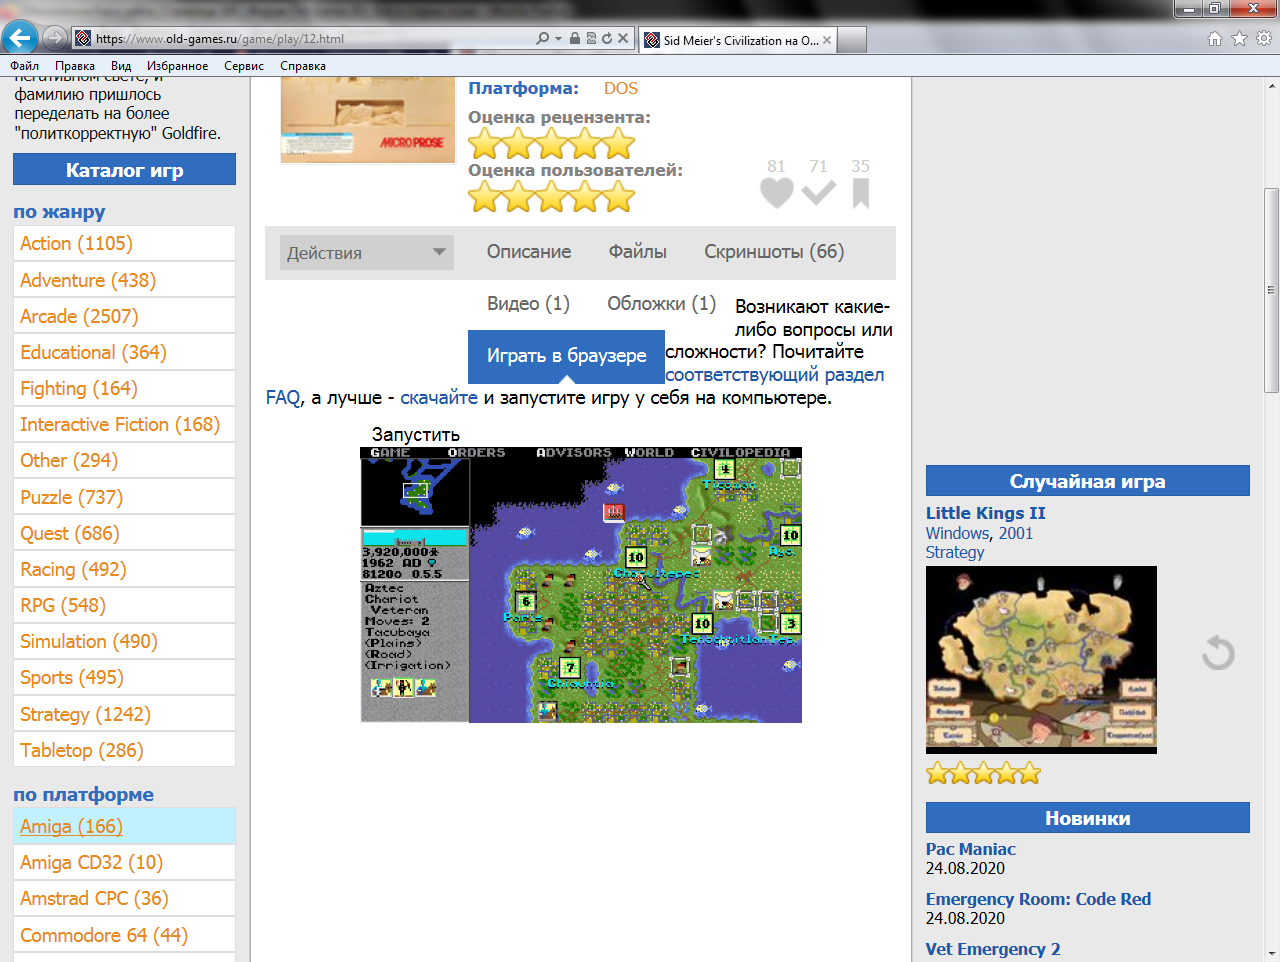Open the RPG (548) genre
Viewport: 1280px width, 962px height.
63,605
